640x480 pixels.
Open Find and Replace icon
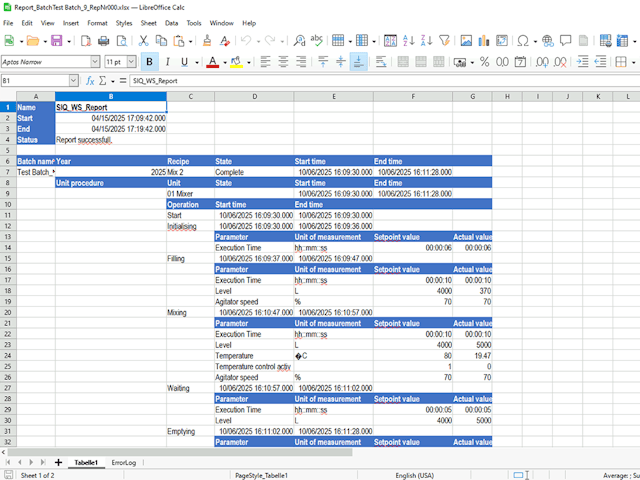299,40
